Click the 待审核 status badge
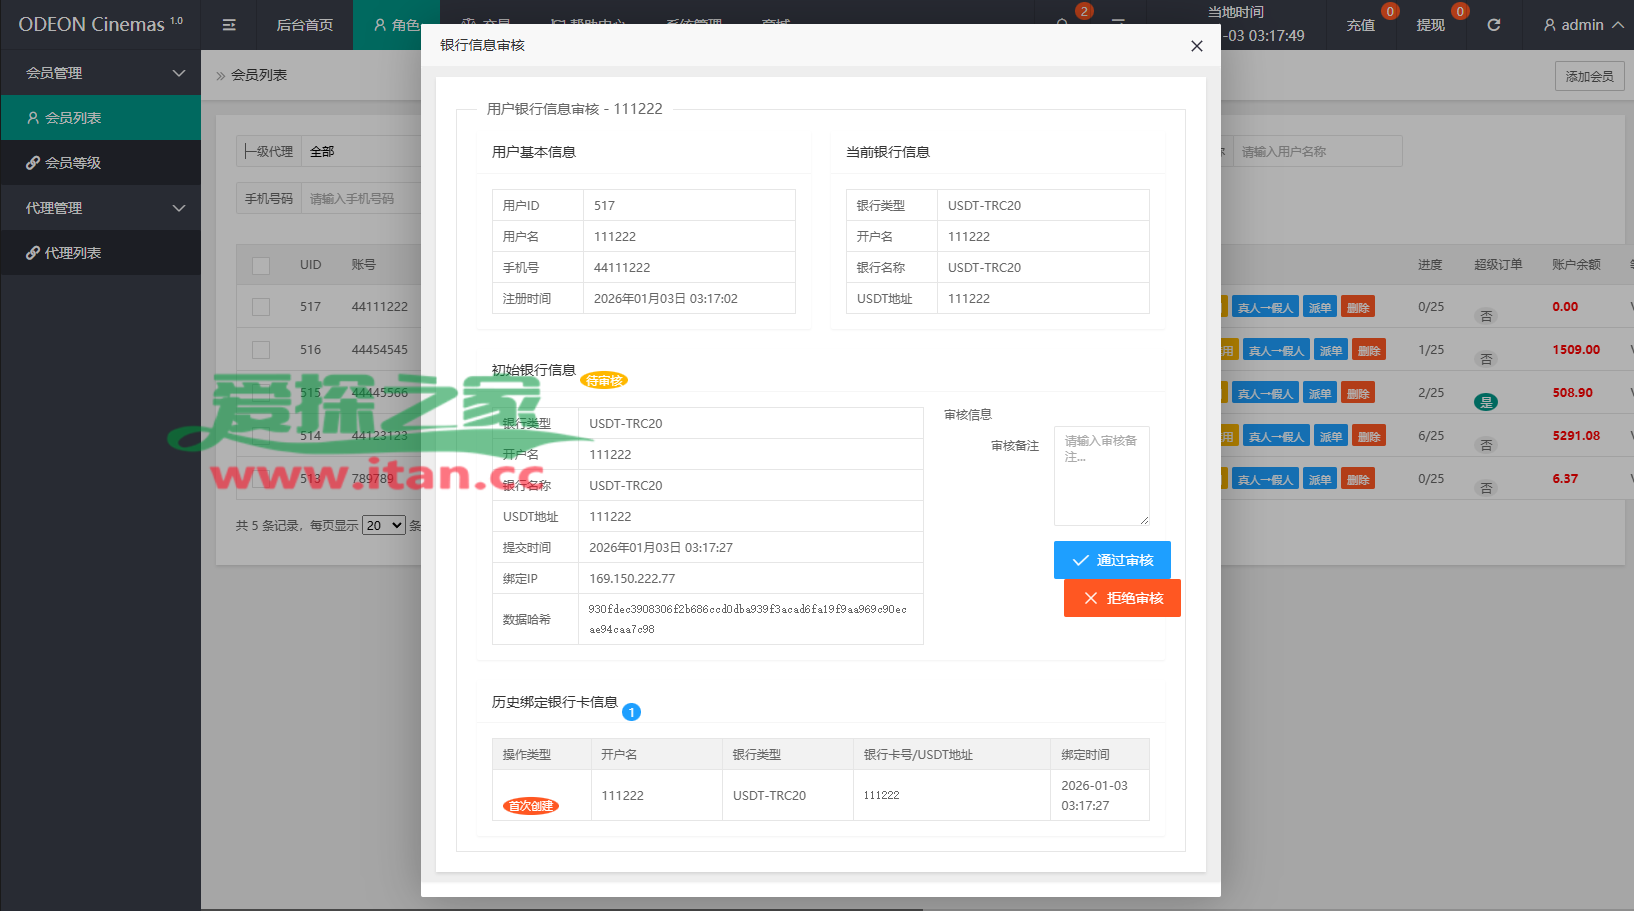Screen dimensions: 1634x911 [604, 381]
